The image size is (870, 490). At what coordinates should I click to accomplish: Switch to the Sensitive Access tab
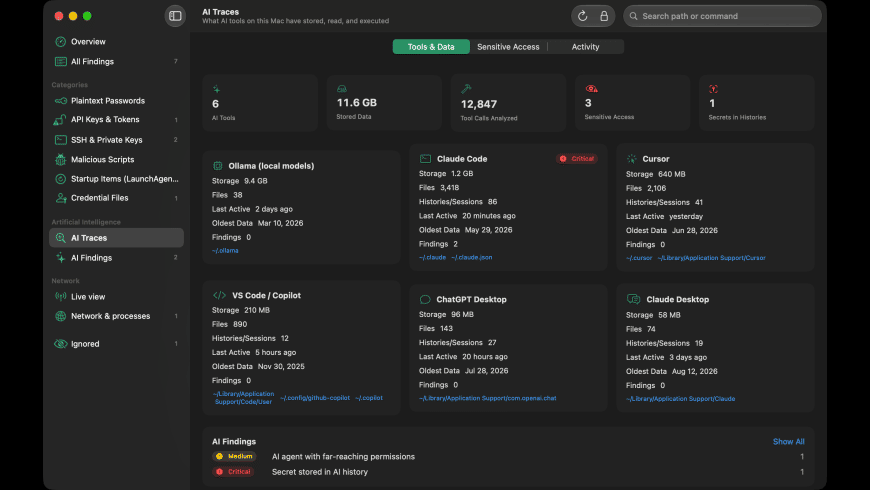point(508,47)
